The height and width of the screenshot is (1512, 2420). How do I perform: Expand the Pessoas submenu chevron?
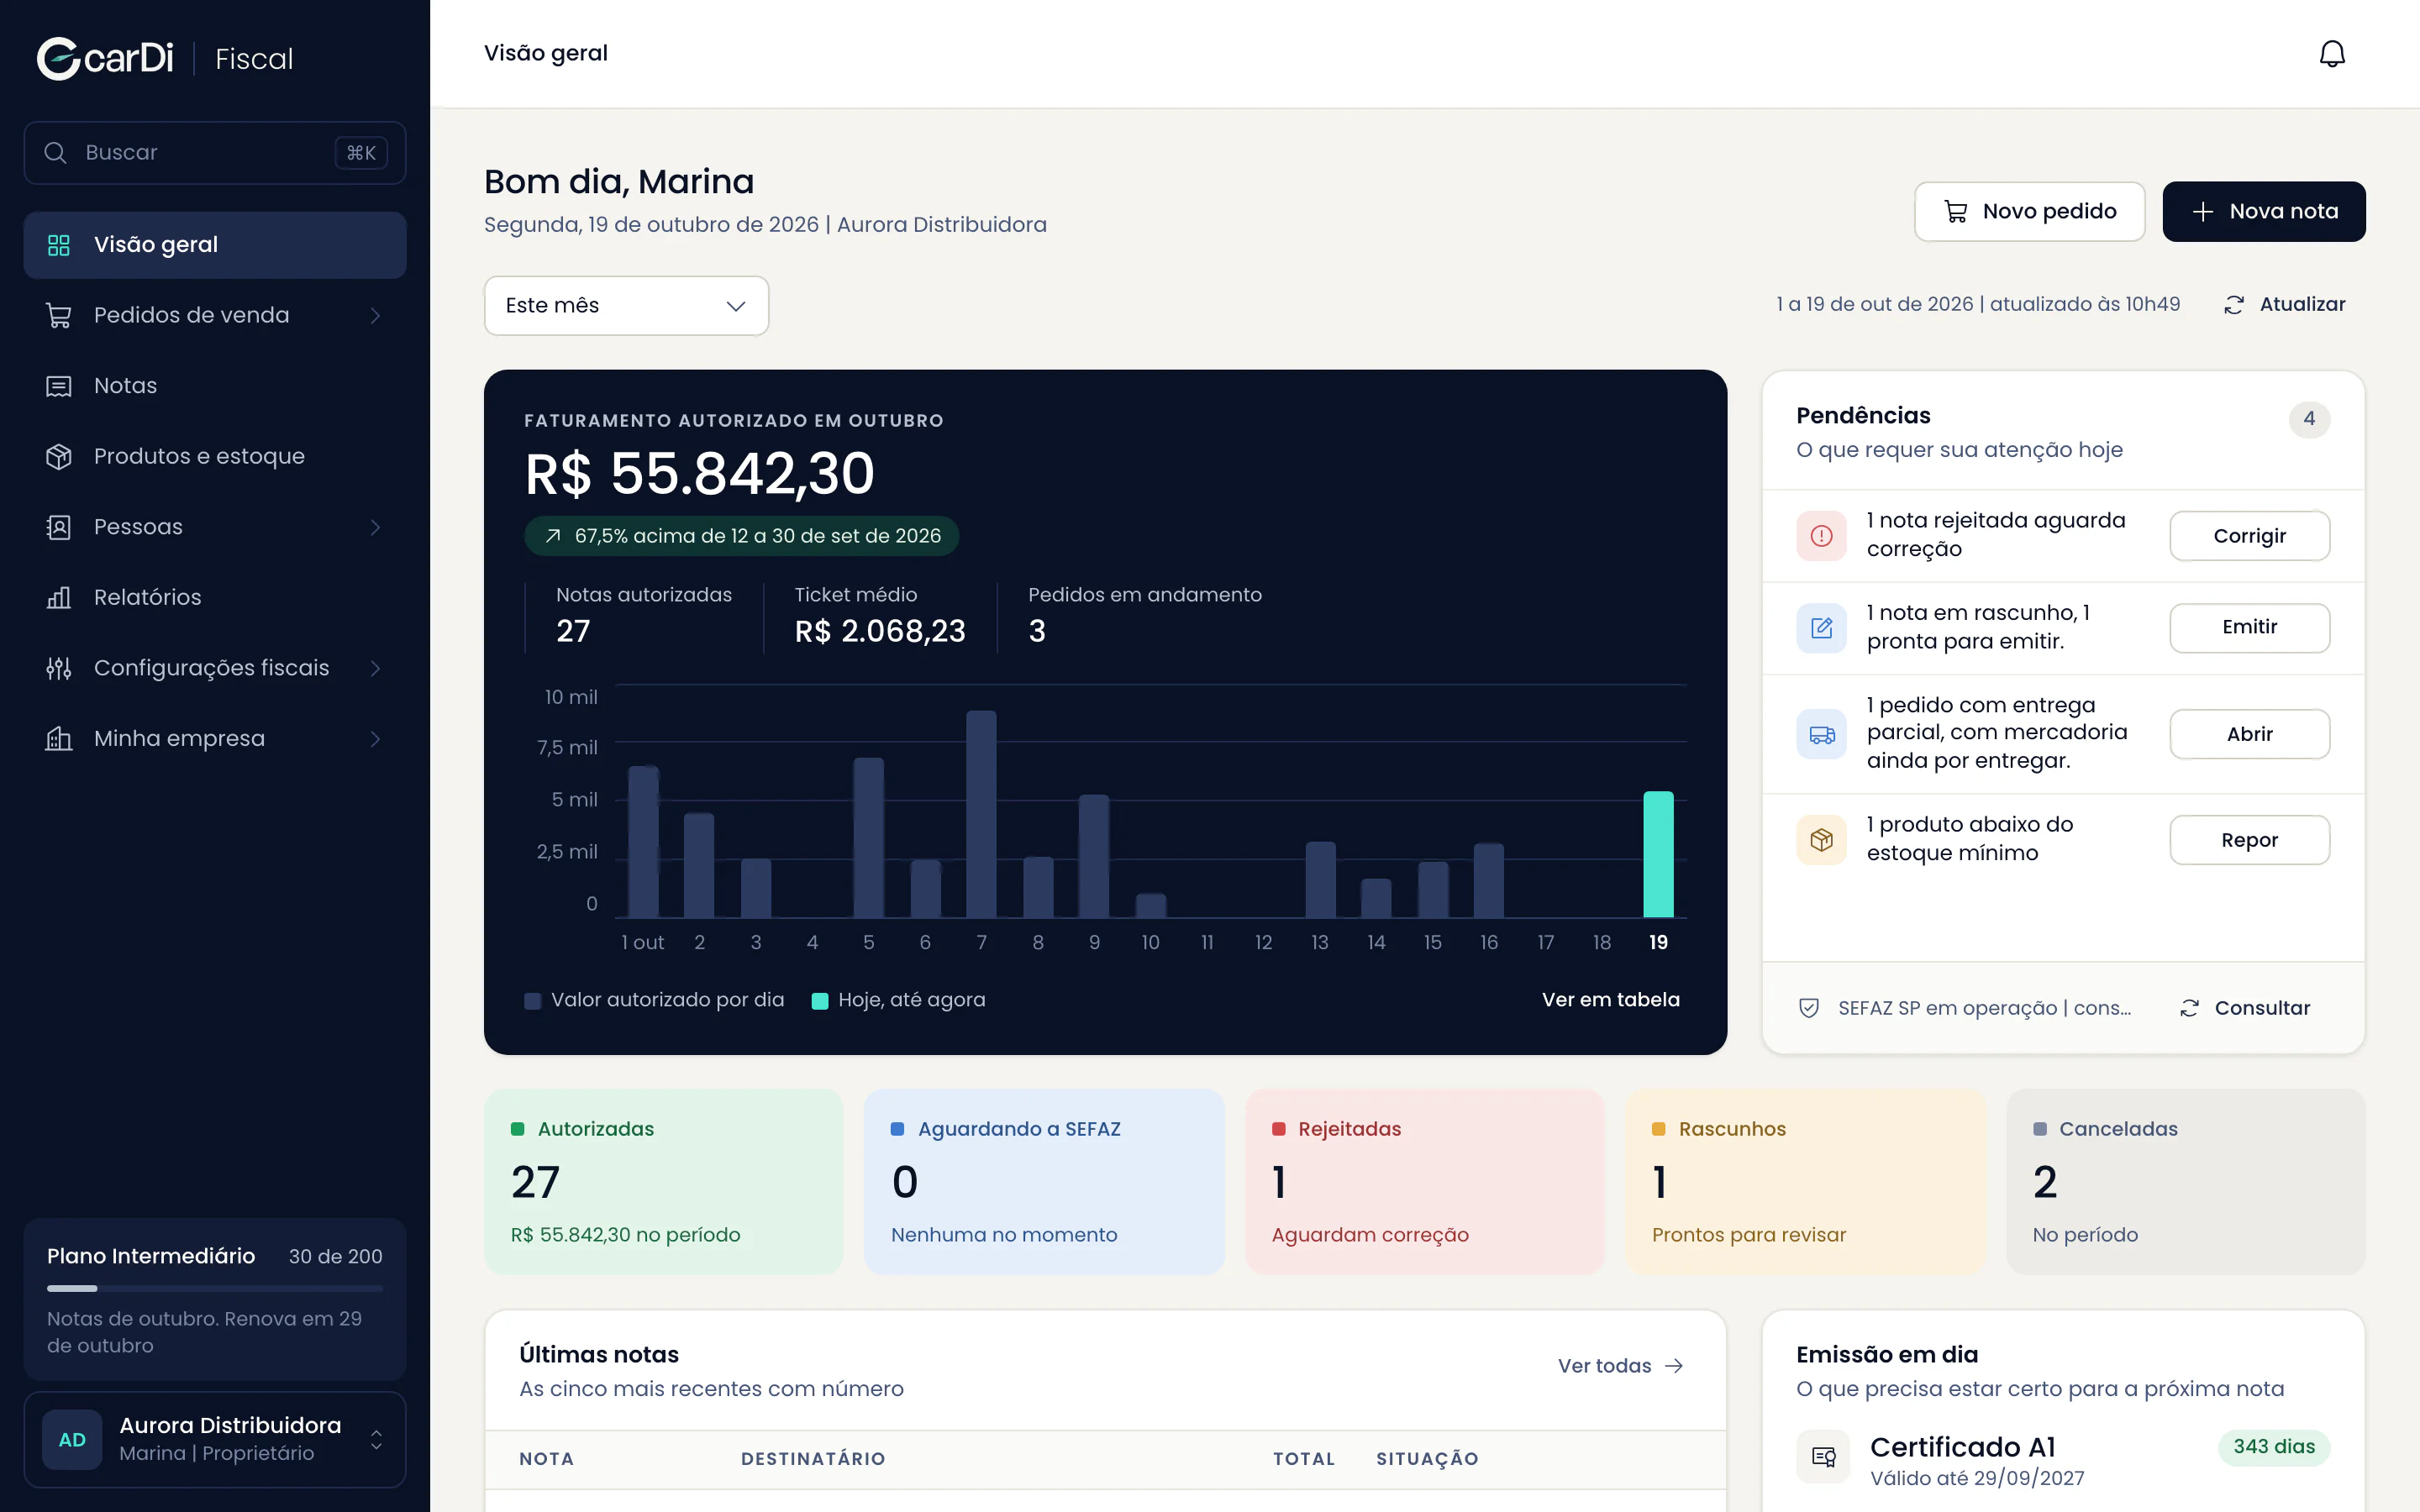point(376,527)
